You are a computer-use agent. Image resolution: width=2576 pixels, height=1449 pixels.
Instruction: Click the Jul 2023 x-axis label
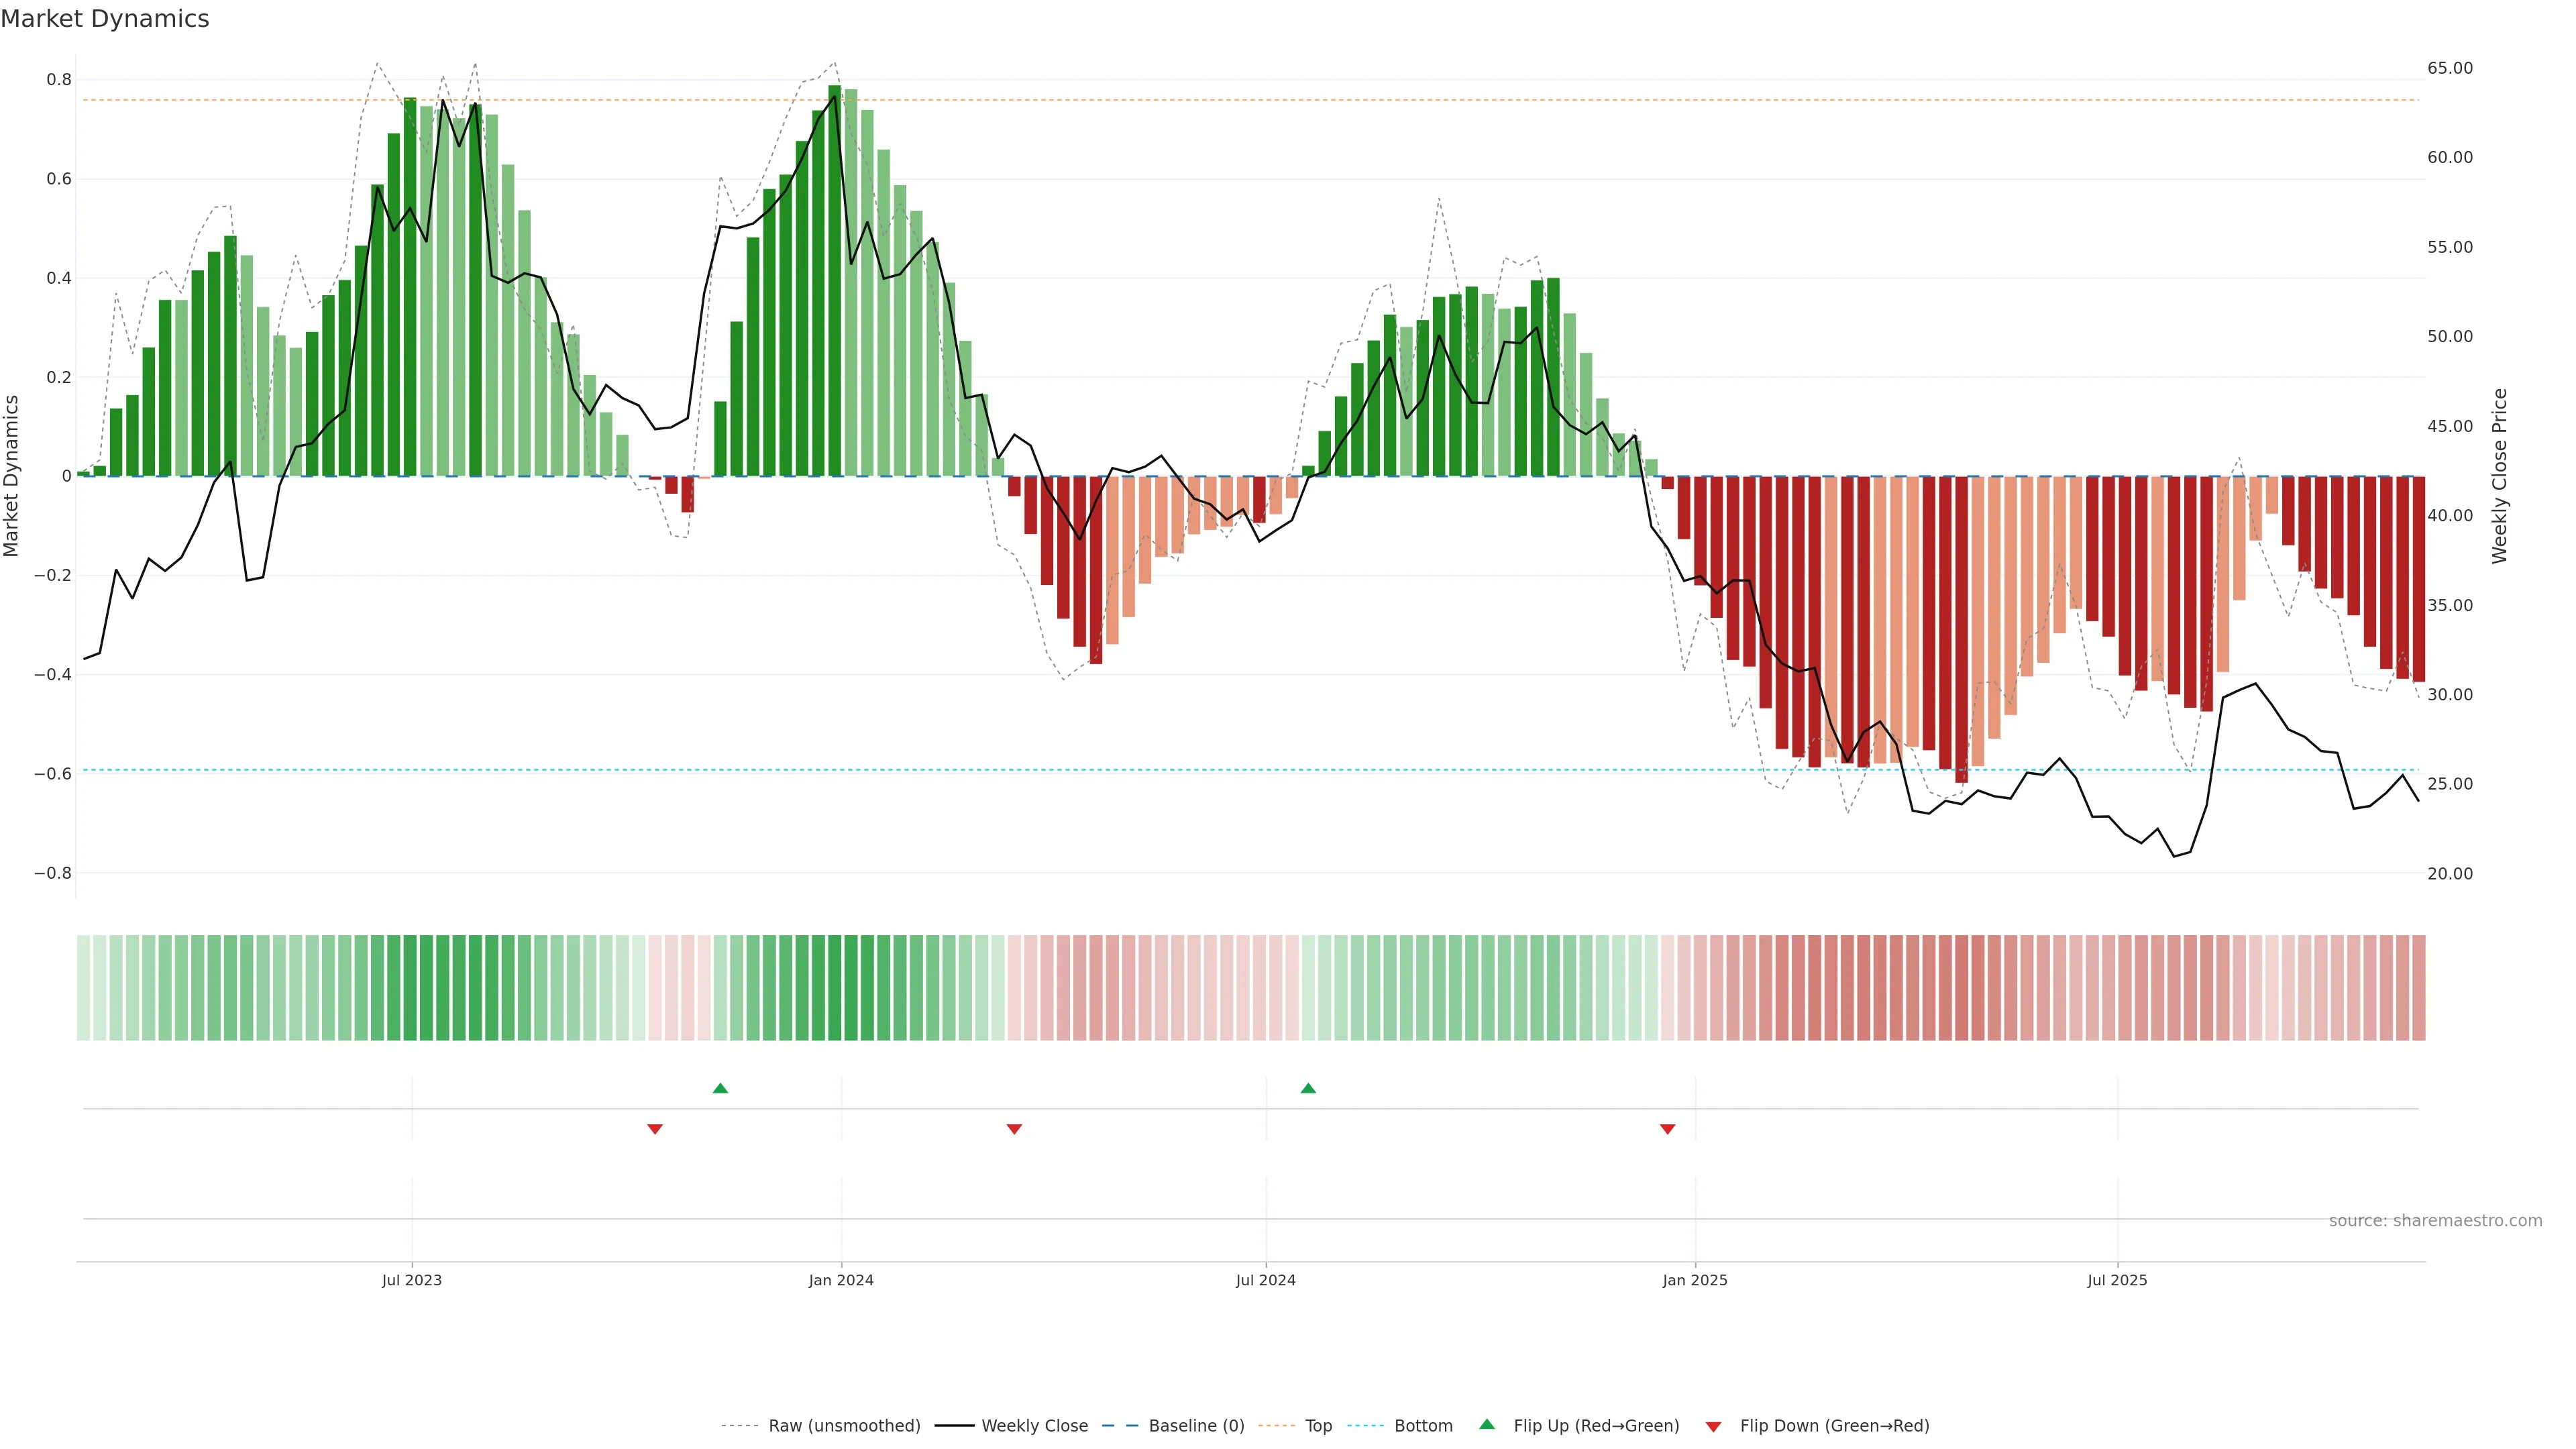click(411, 1280)
